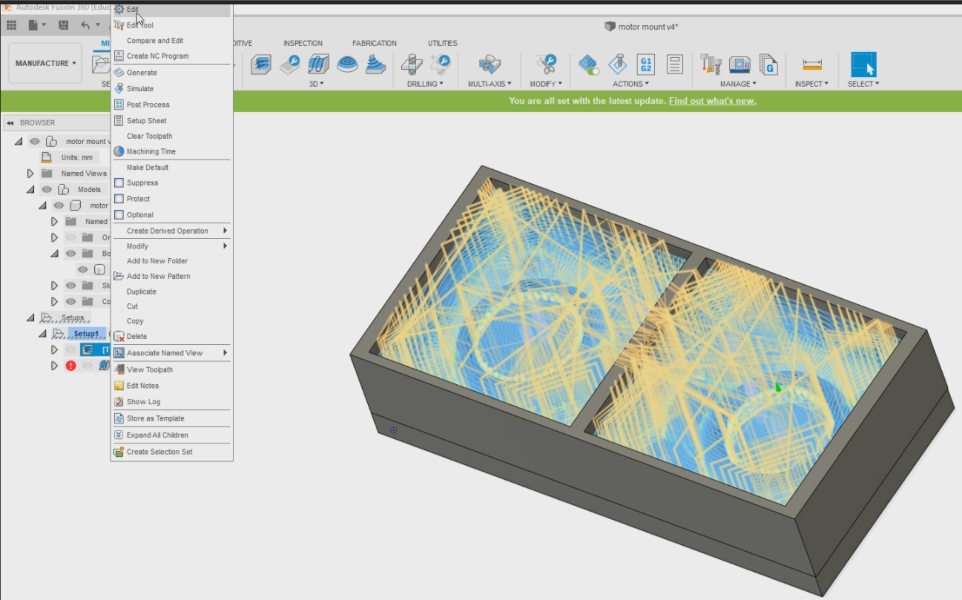This screenshot has height=600, width=962.
Task: Select the 3D Parallel toolpath icon
Action: tap(318, 64)
